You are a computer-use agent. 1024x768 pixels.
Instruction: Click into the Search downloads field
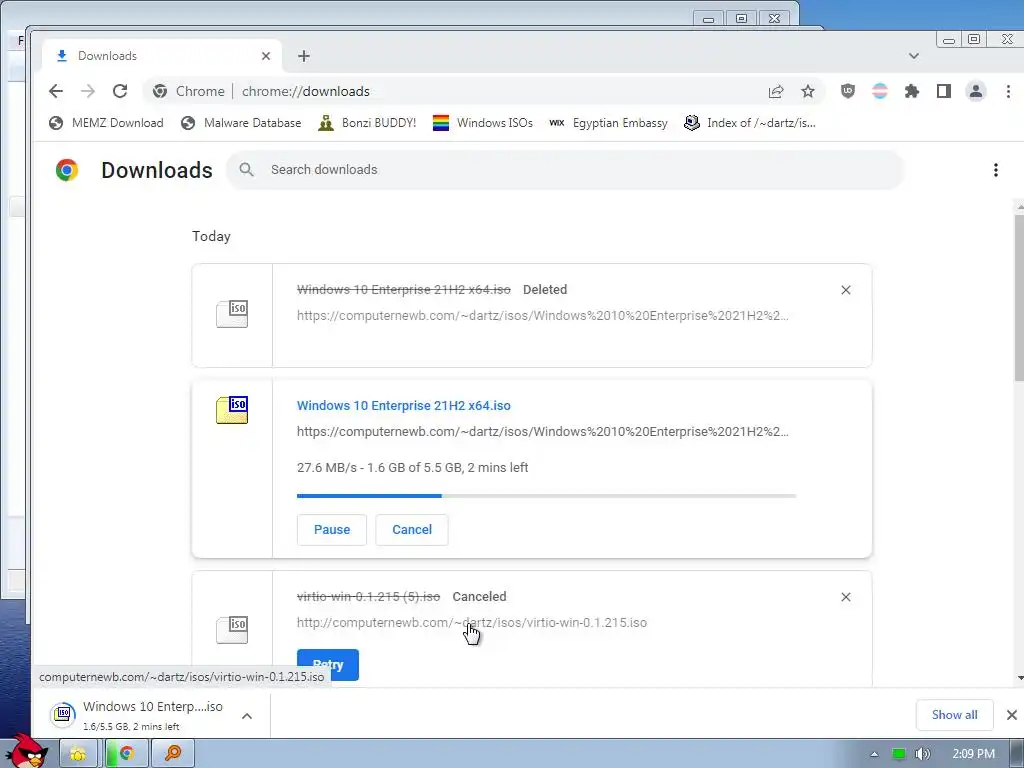(x=565, y=170)
